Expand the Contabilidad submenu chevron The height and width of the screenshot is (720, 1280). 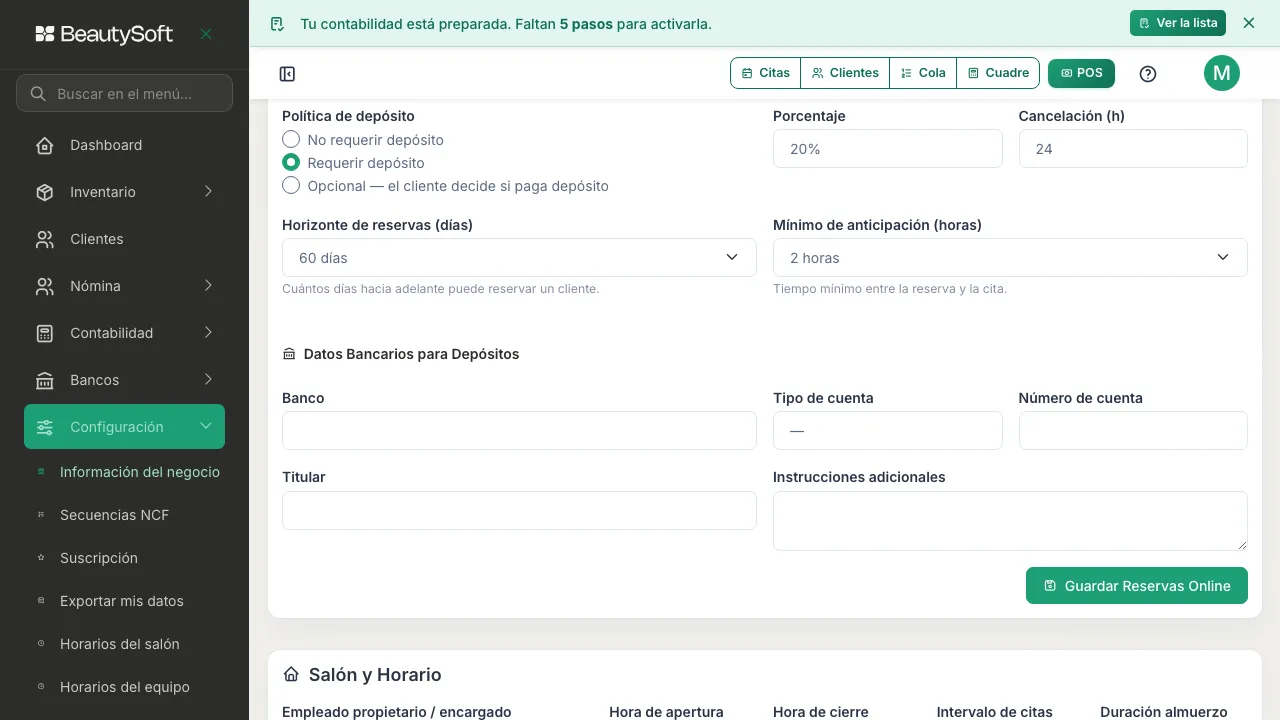[x=208, y=333]
